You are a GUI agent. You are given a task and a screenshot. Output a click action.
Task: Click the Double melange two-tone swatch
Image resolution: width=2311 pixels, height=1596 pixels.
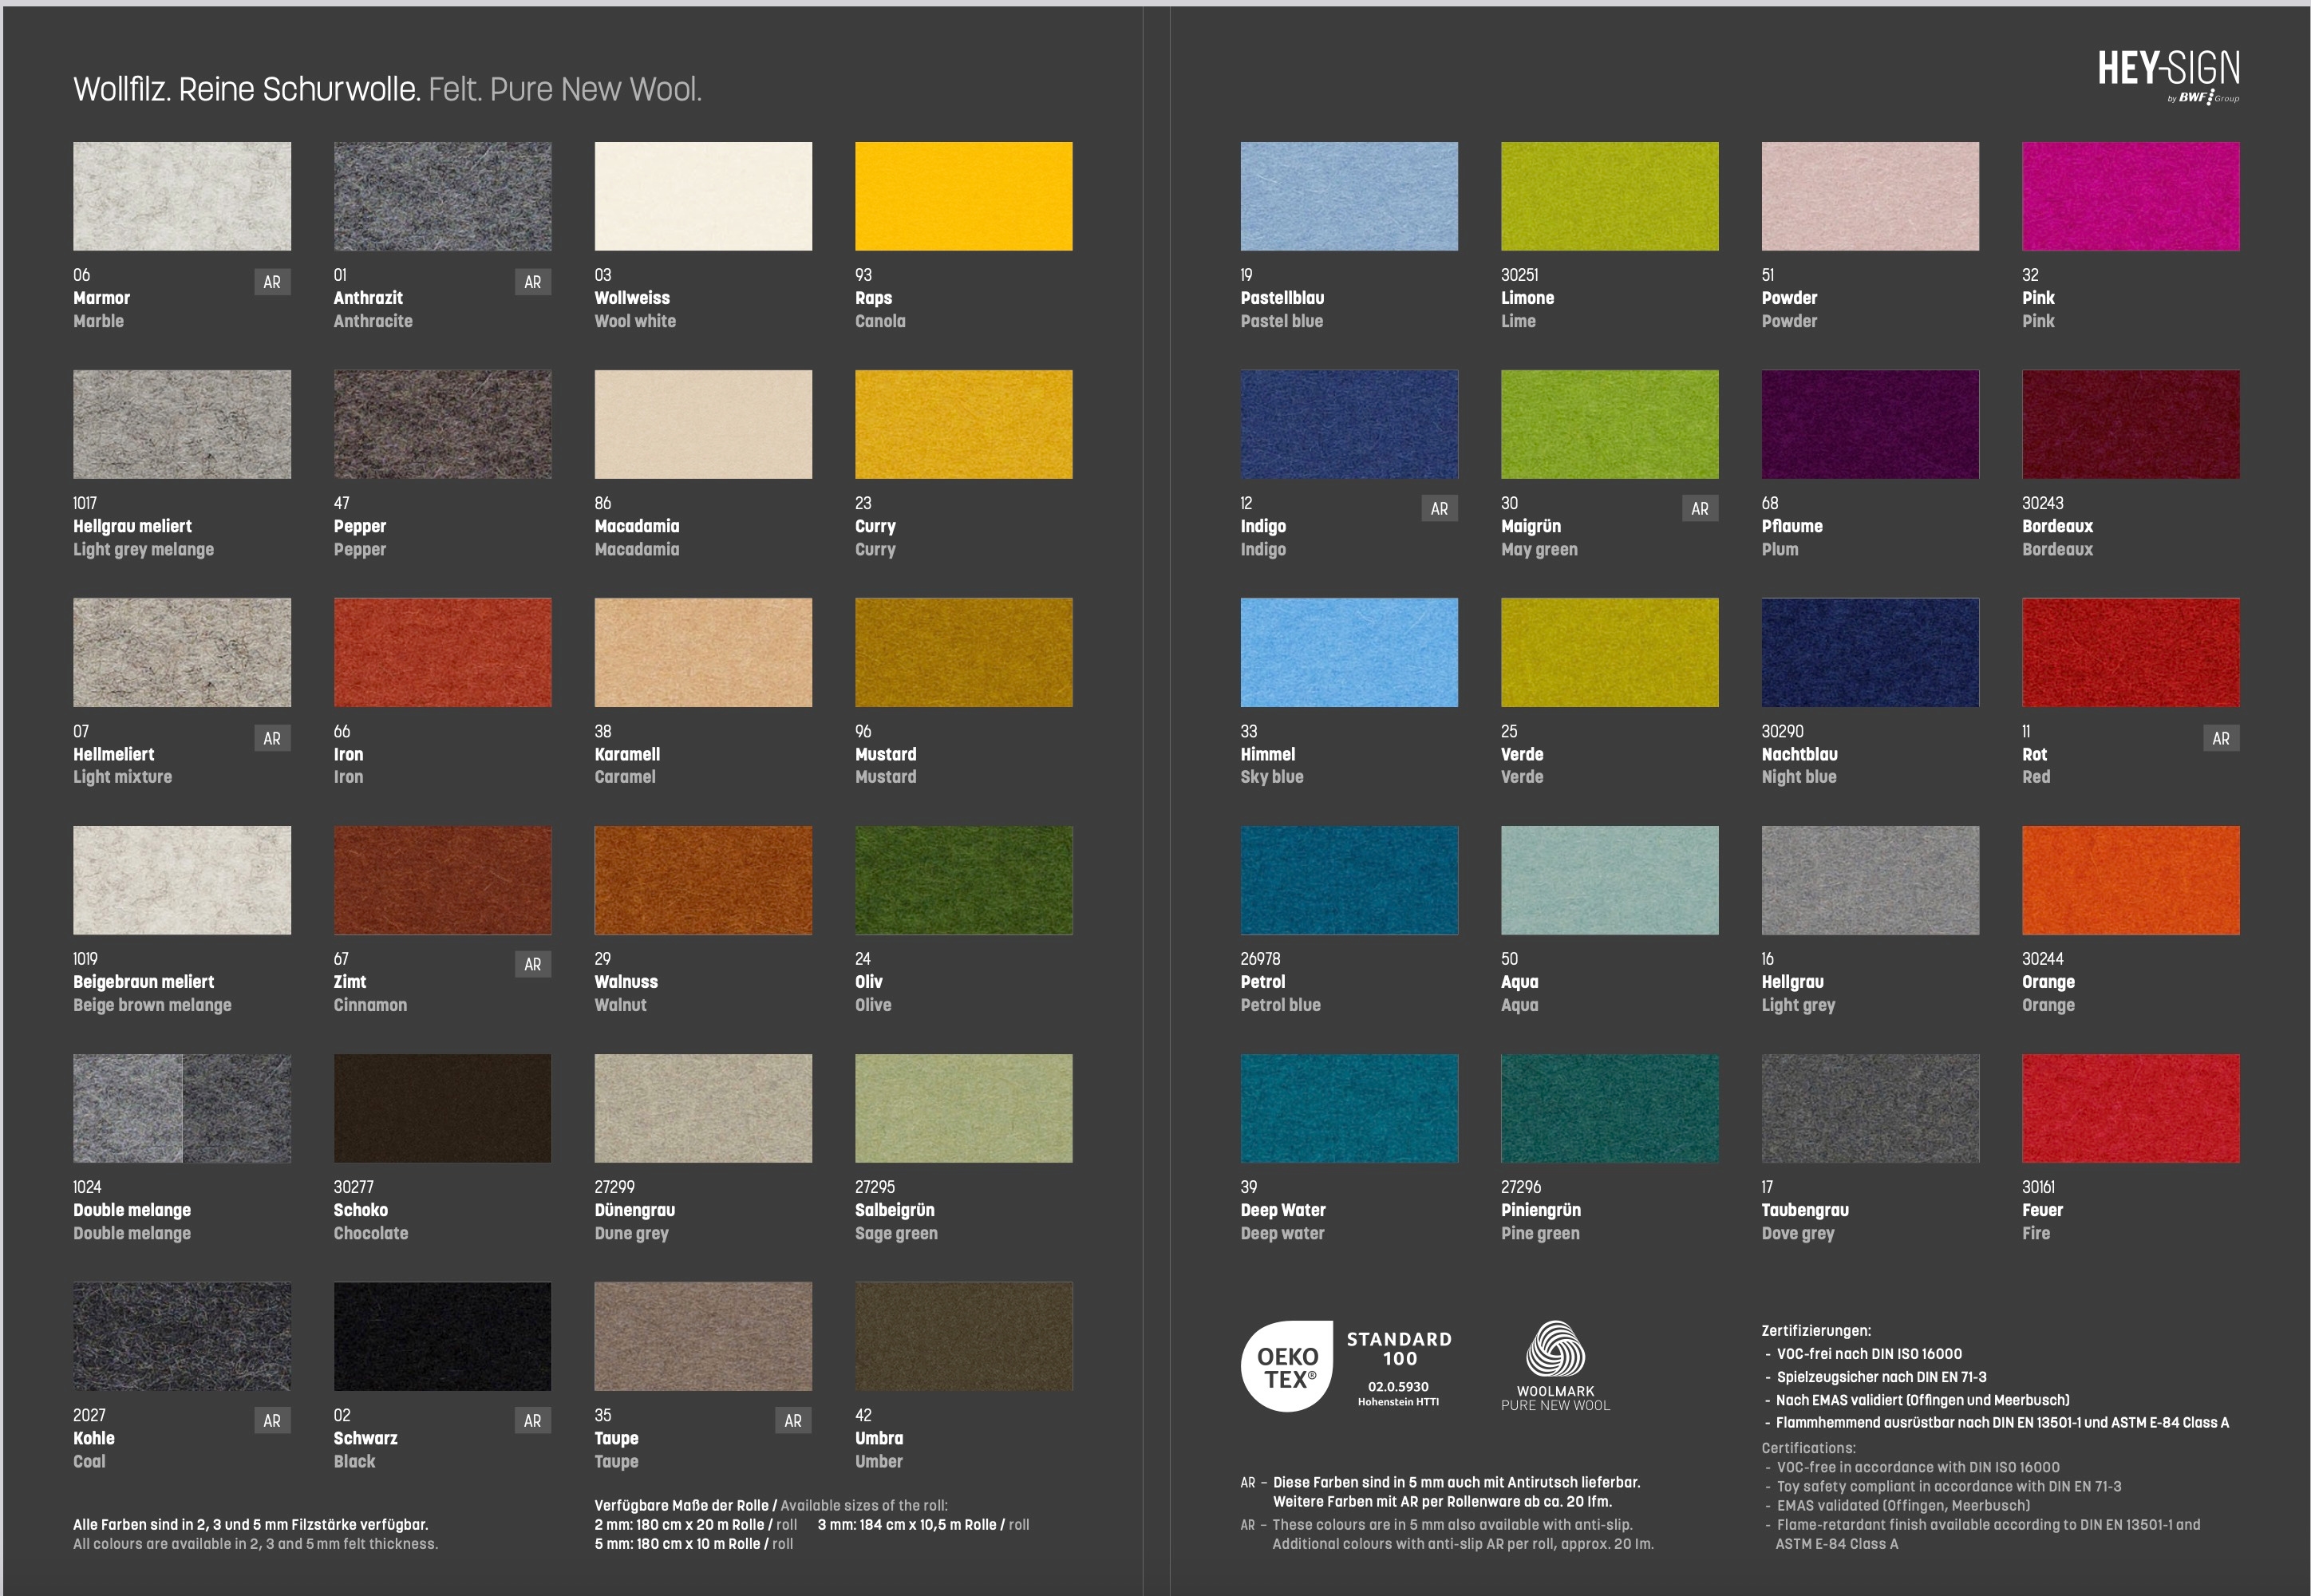click(182, 1108)
